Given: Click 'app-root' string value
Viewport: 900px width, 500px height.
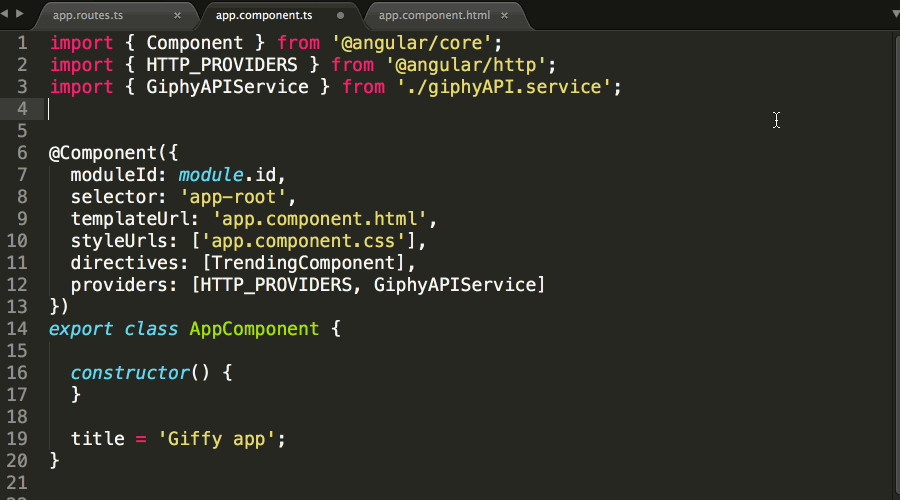Looking at the screenshot, I should click(x=232, y=197).
